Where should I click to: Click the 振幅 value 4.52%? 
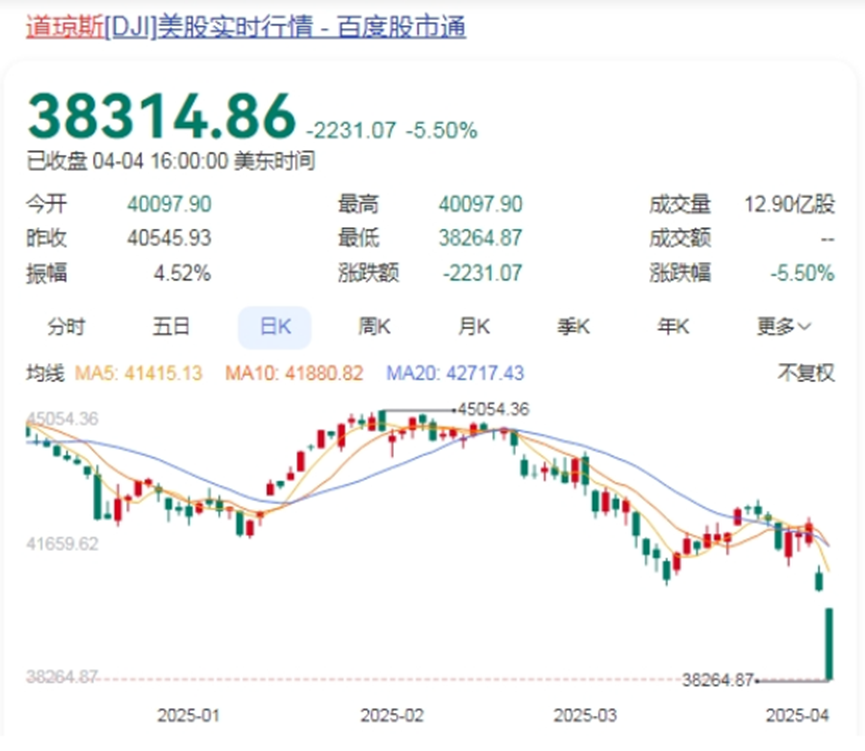point(183,273)
